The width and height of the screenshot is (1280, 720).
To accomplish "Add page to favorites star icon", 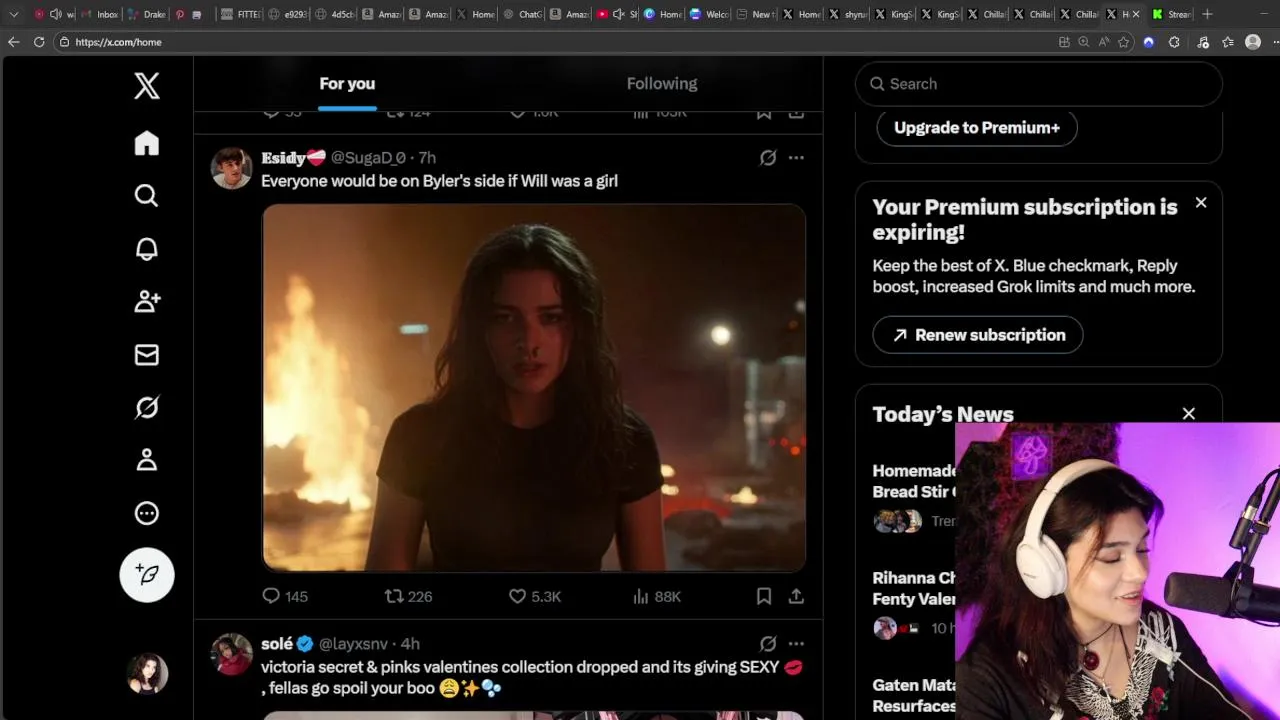I will click(x=1124, y=42).
